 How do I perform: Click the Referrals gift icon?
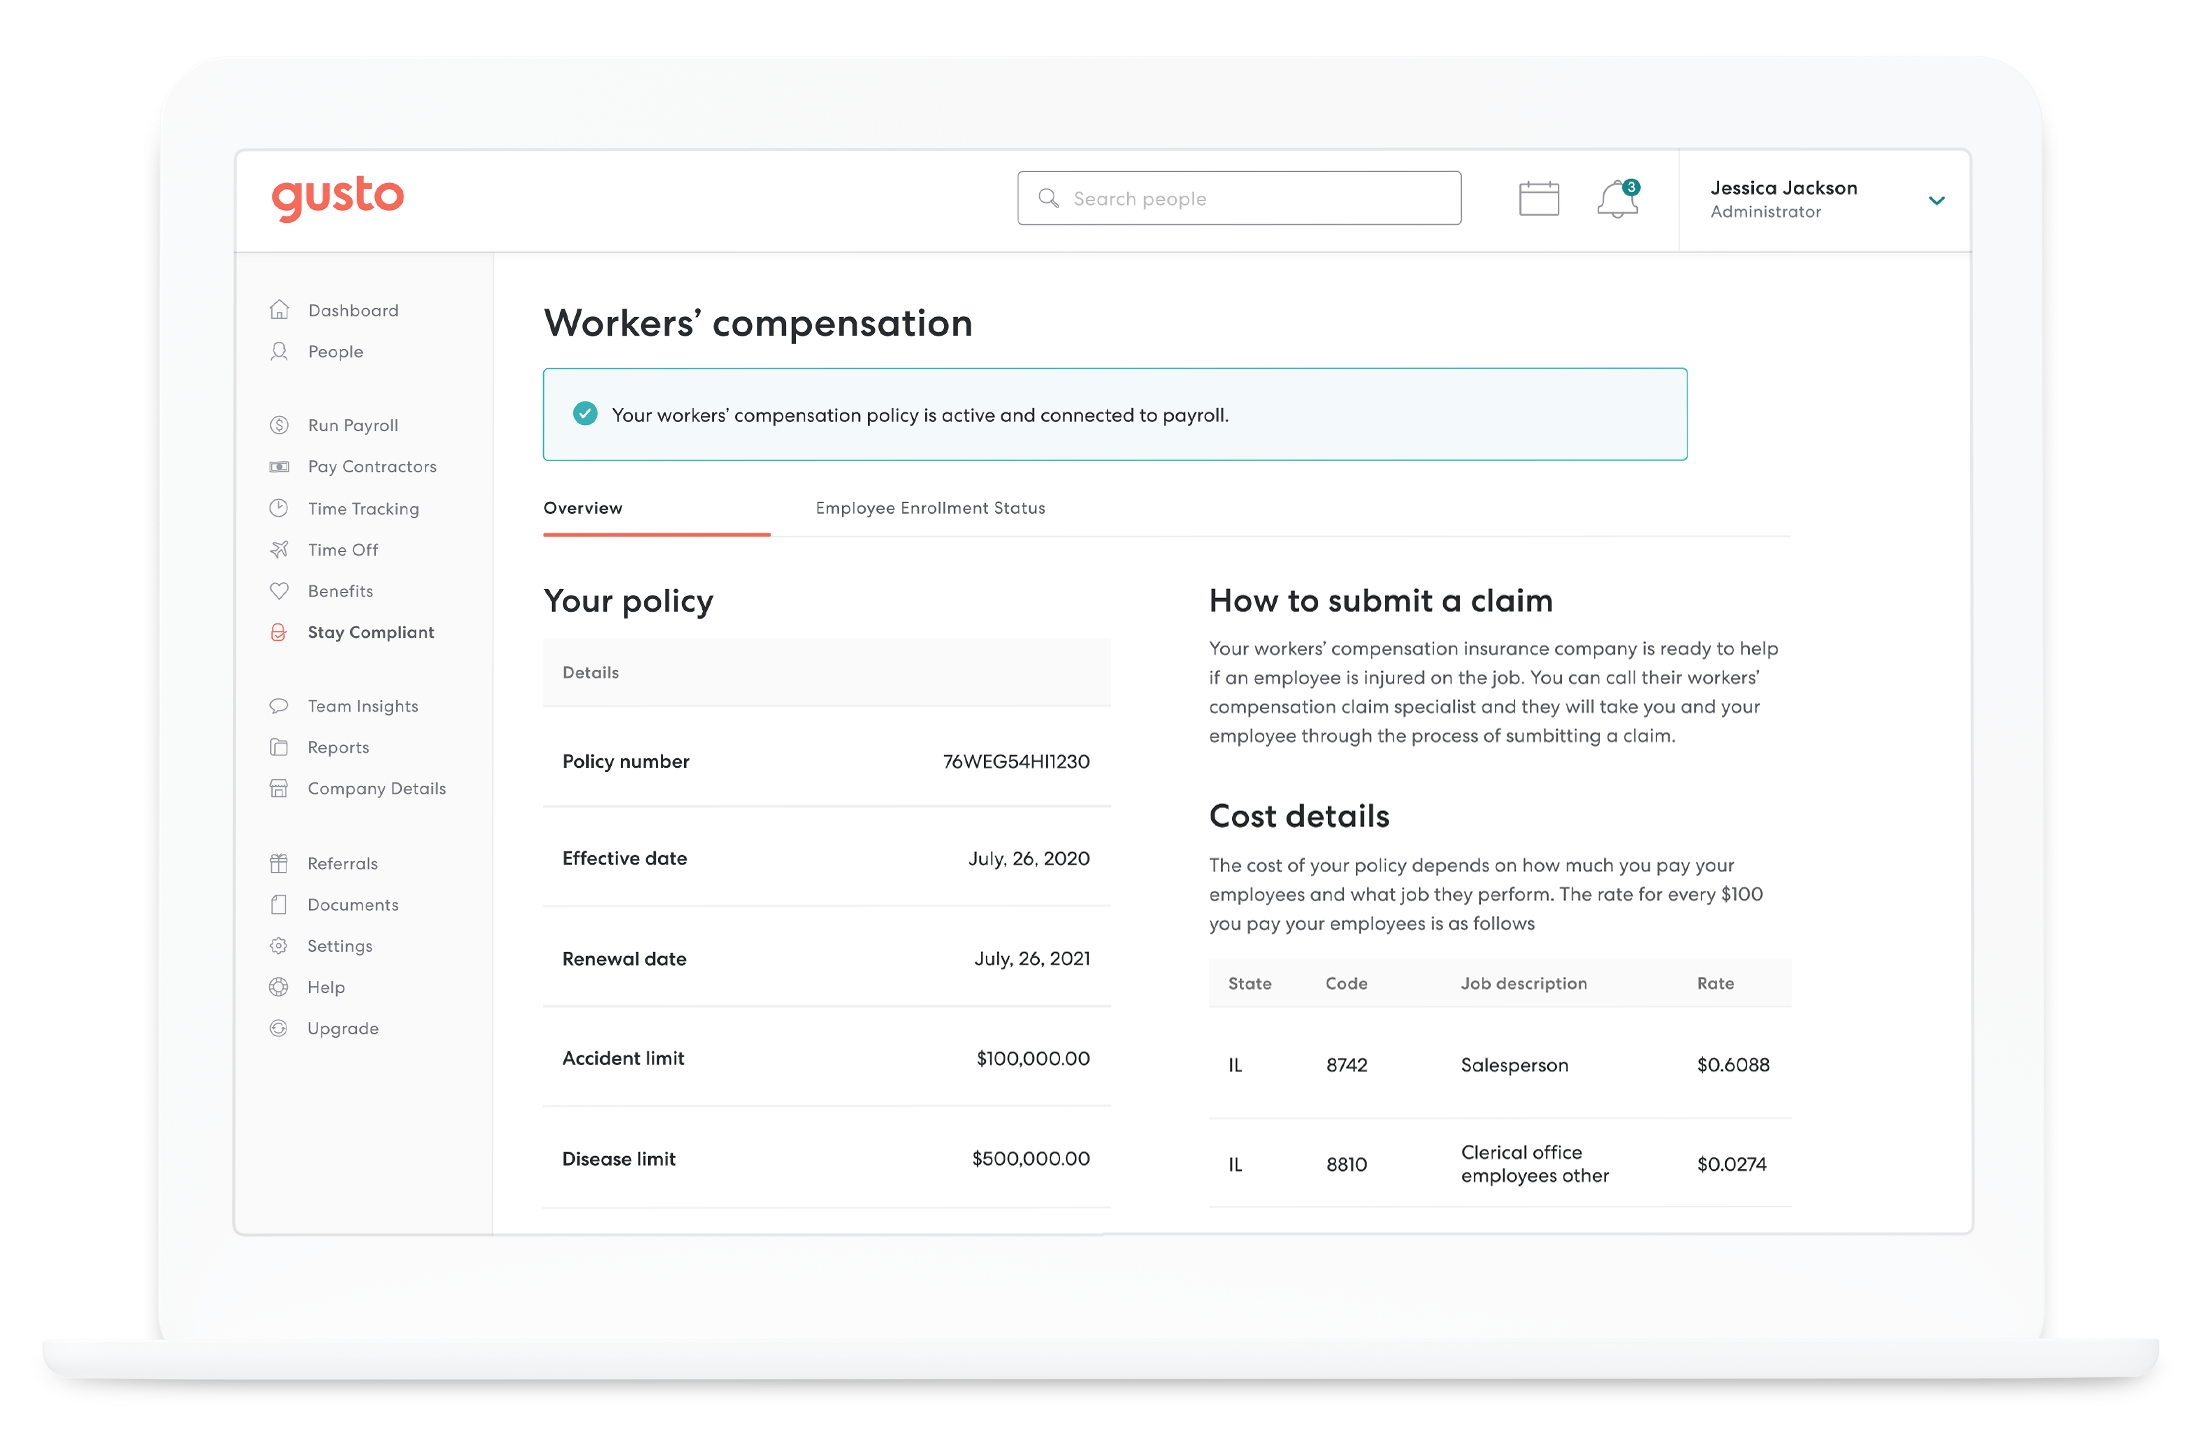click(279, 863)
